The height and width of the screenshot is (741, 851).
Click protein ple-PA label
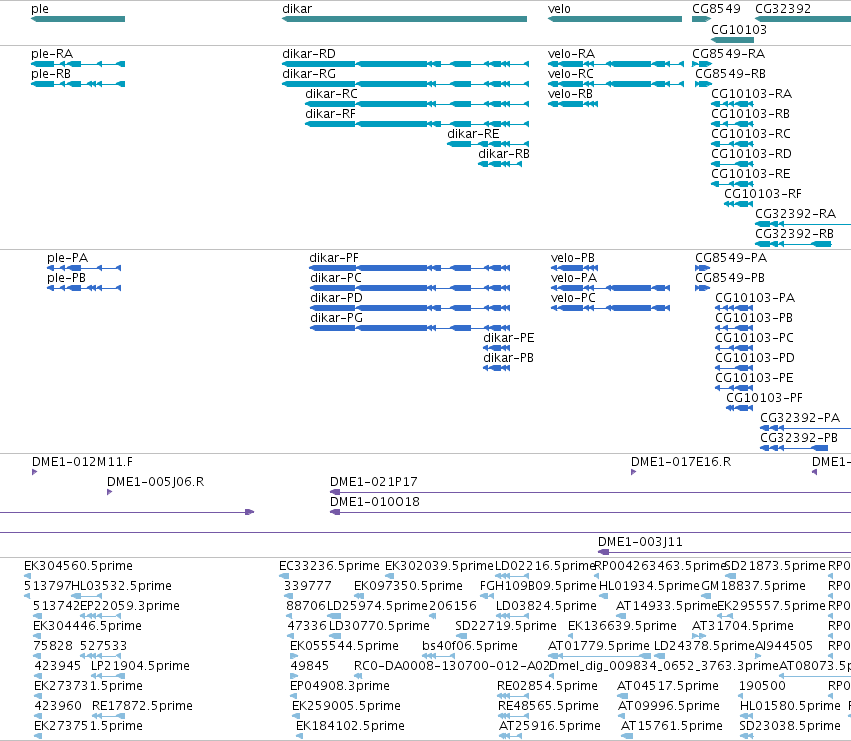click(67, 258)
